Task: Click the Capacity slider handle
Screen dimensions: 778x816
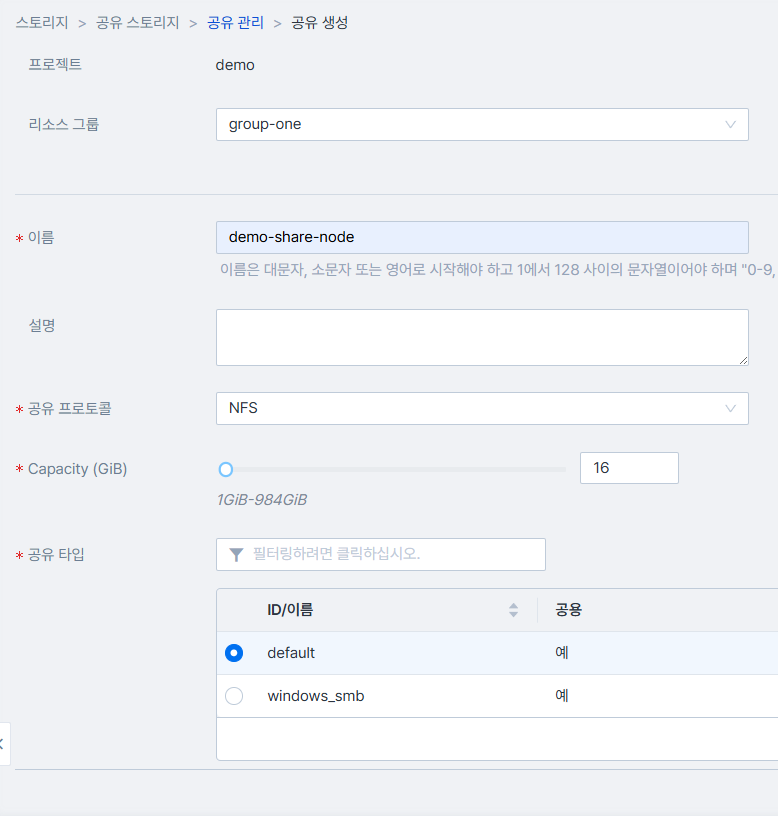Action: point(226,469)
